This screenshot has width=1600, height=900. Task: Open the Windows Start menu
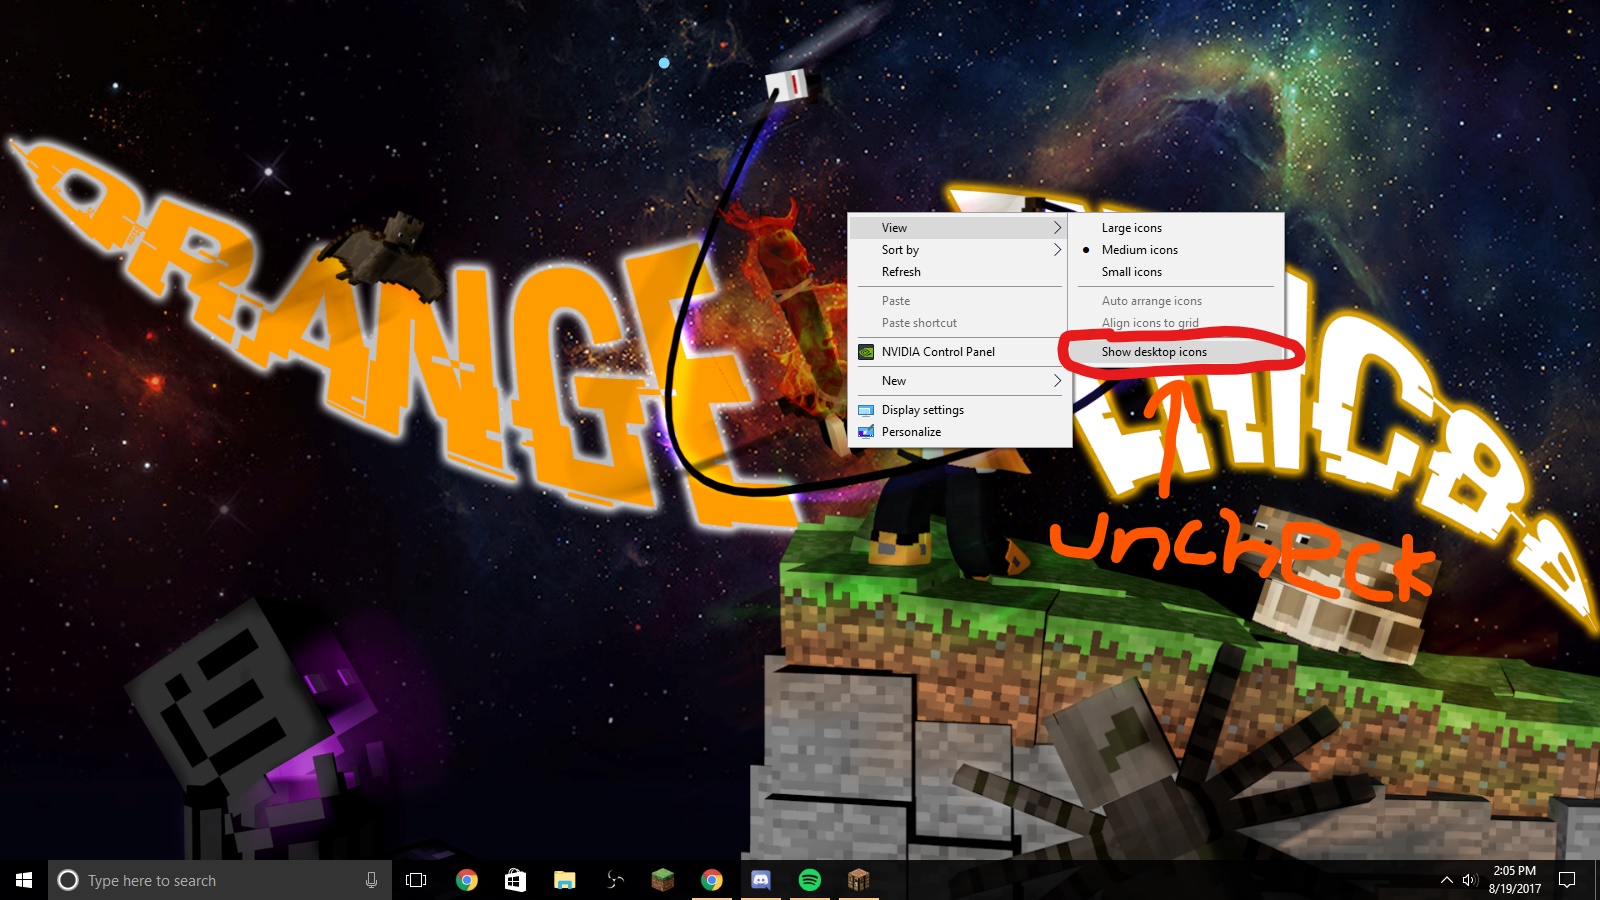[x=24, y=880]
